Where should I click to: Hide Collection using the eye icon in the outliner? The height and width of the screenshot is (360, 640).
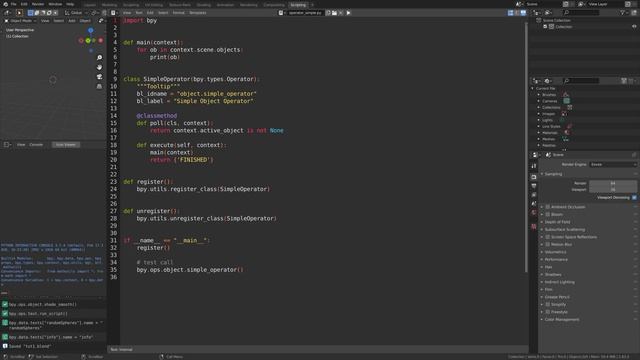point(634,27)
